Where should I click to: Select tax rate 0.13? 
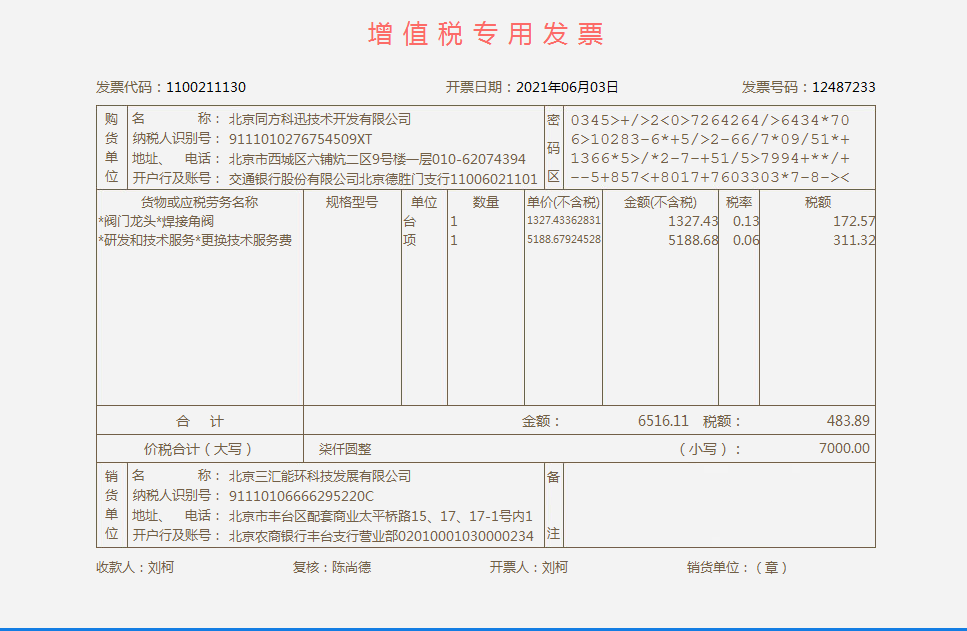pyautogui.click(x=746, y=221)
